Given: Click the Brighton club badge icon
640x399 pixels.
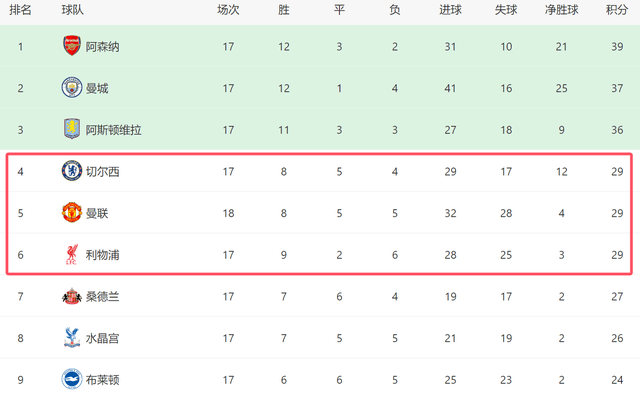Looking at the screenshot, I should point(72,379).
